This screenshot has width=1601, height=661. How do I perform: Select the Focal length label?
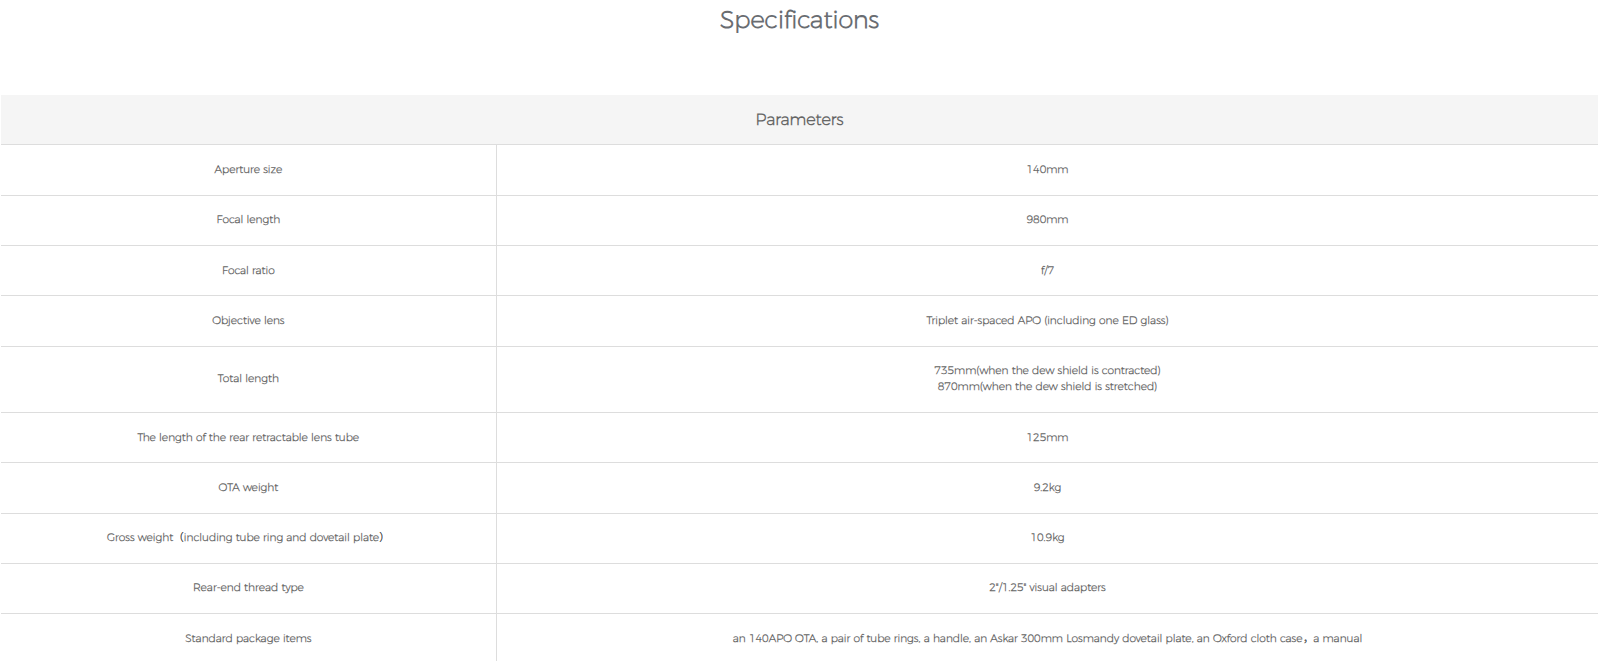[x=248, y=220]
